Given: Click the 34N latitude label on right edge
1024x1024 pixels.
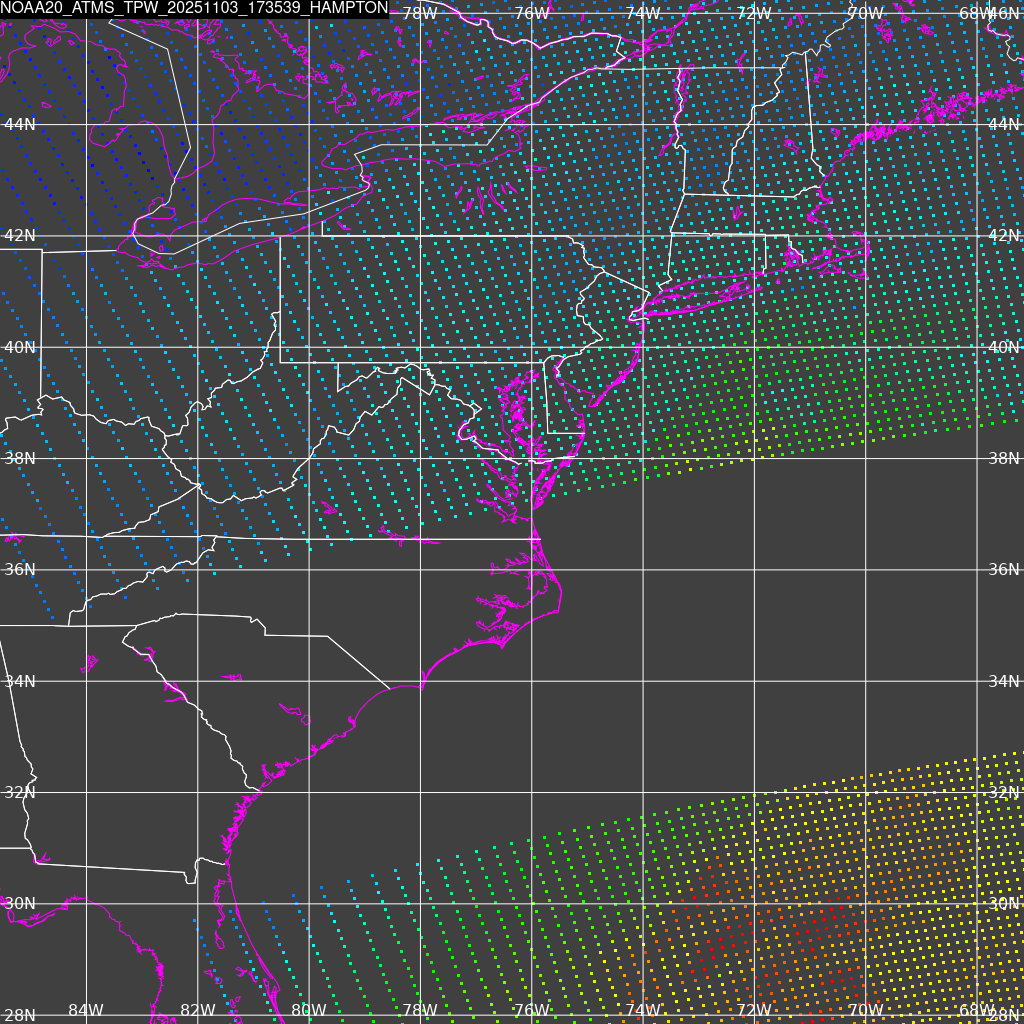Looking at the screenshot, I should (x=1004, y=681).
